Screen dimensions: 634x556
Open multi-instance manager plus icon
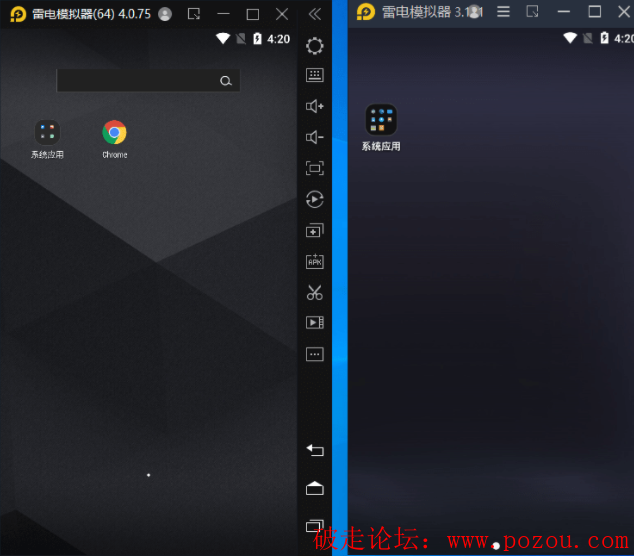coord(315,230)
